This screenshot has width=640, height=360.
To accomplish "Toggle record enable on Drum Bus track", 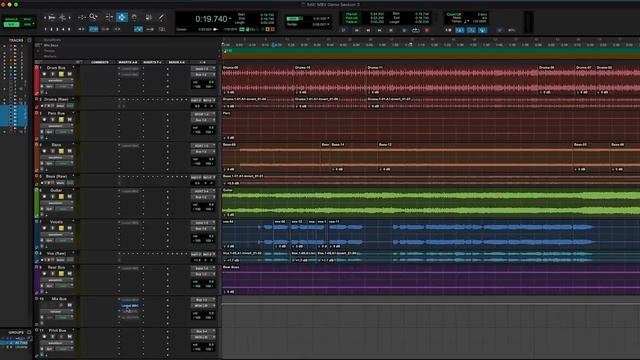I will (x=44, y=74).
